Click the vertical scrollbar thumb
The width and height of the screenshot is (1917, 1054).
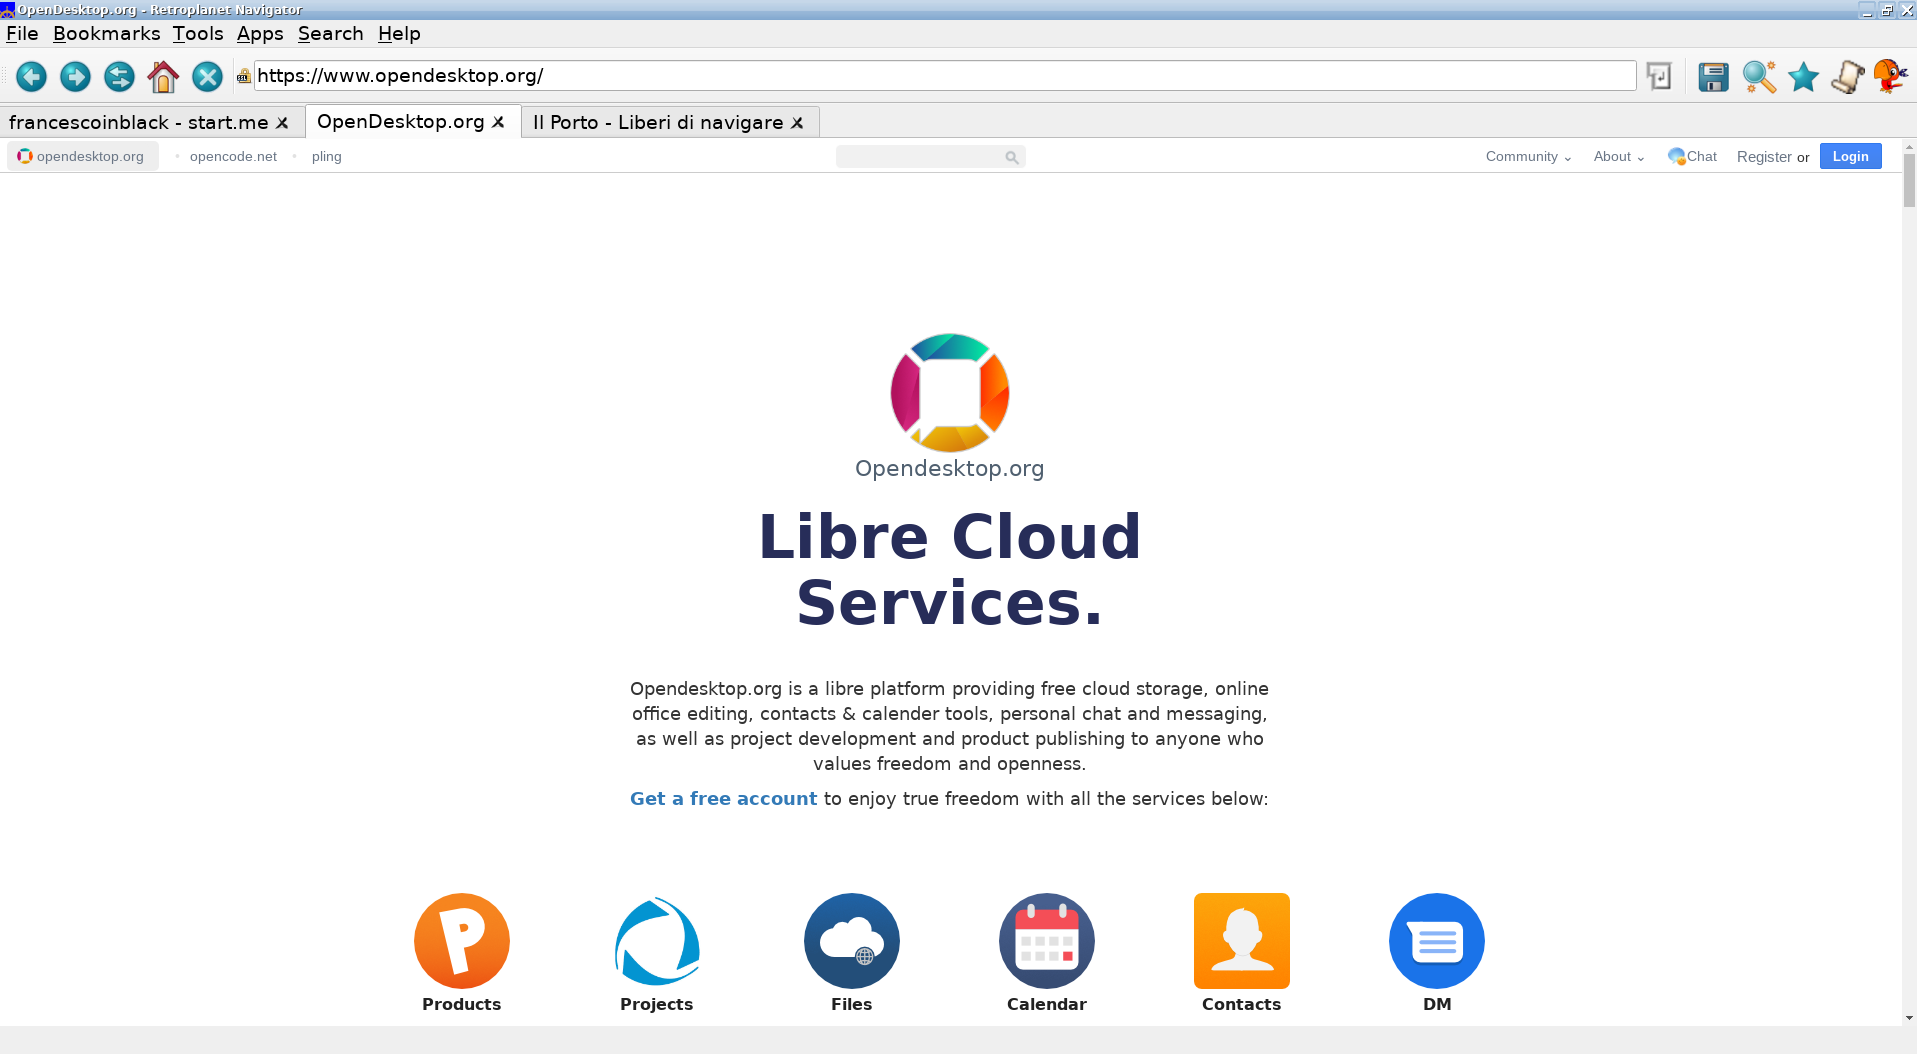(1909, 180)
